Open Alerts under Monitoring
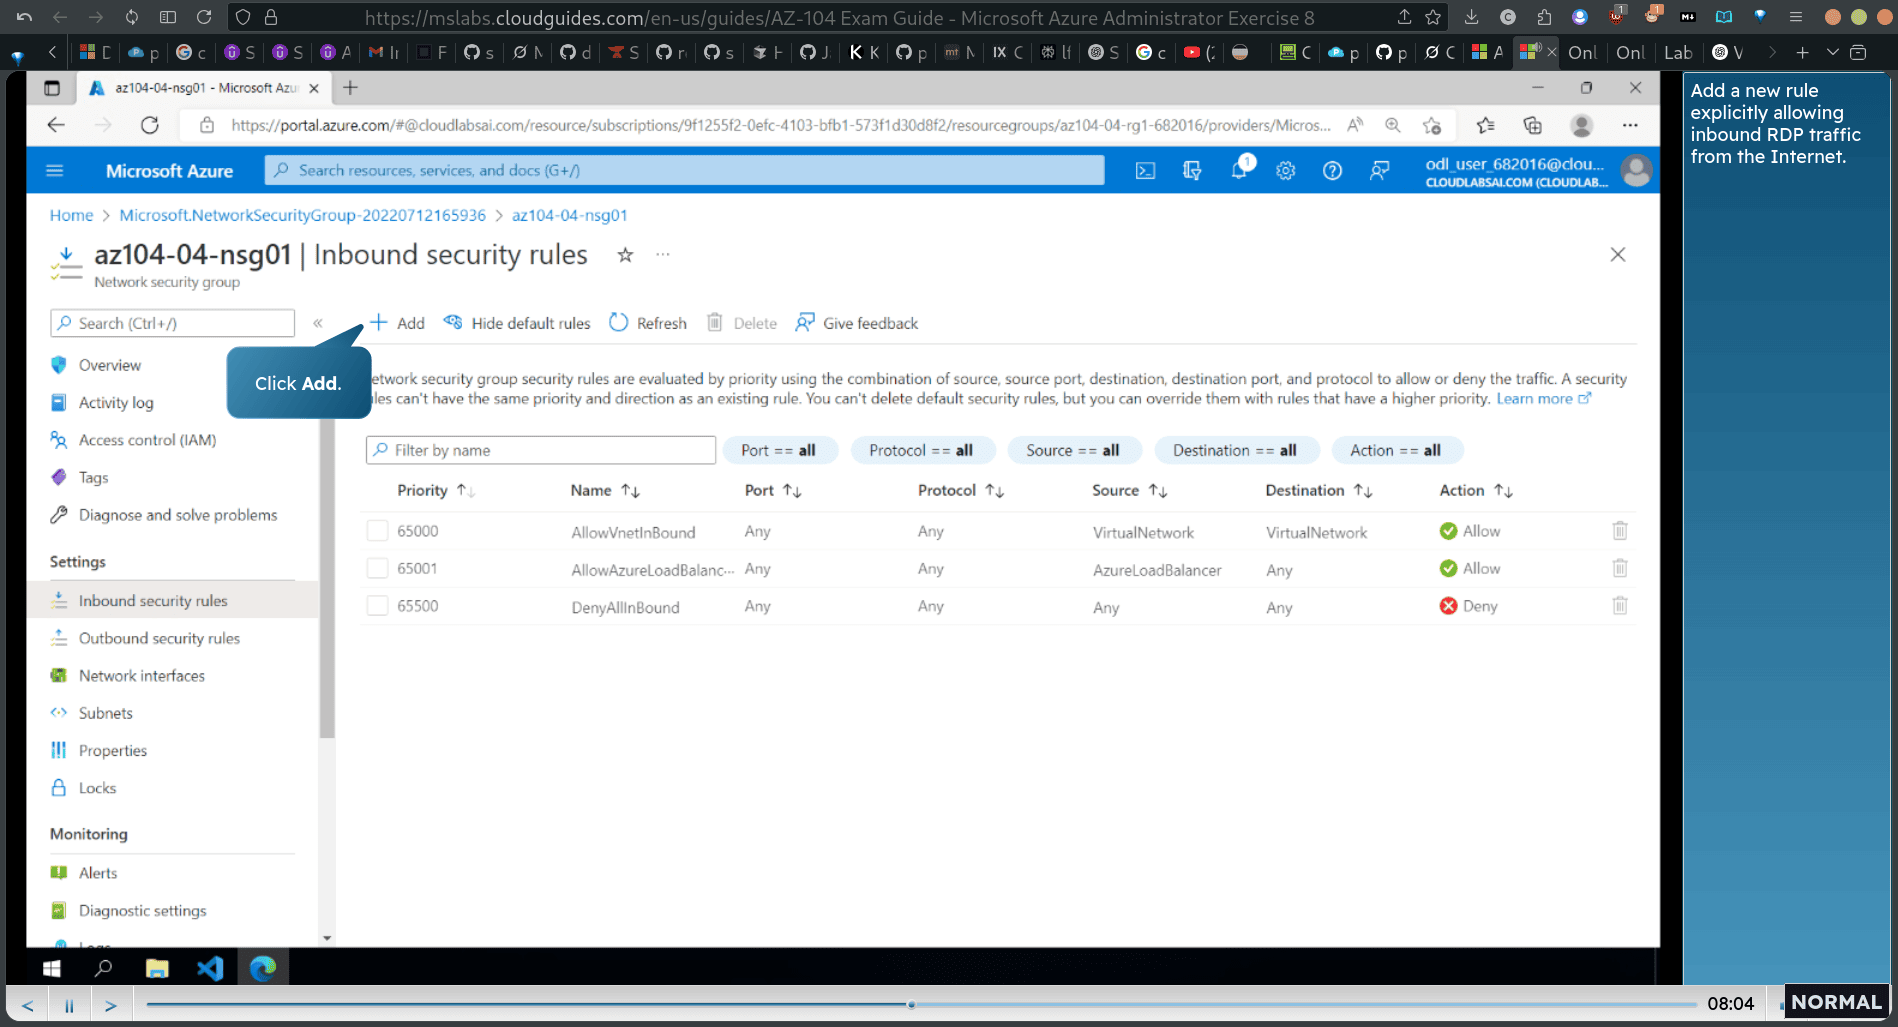This screenshot has height=1027, width=1898. coord(98,873)
